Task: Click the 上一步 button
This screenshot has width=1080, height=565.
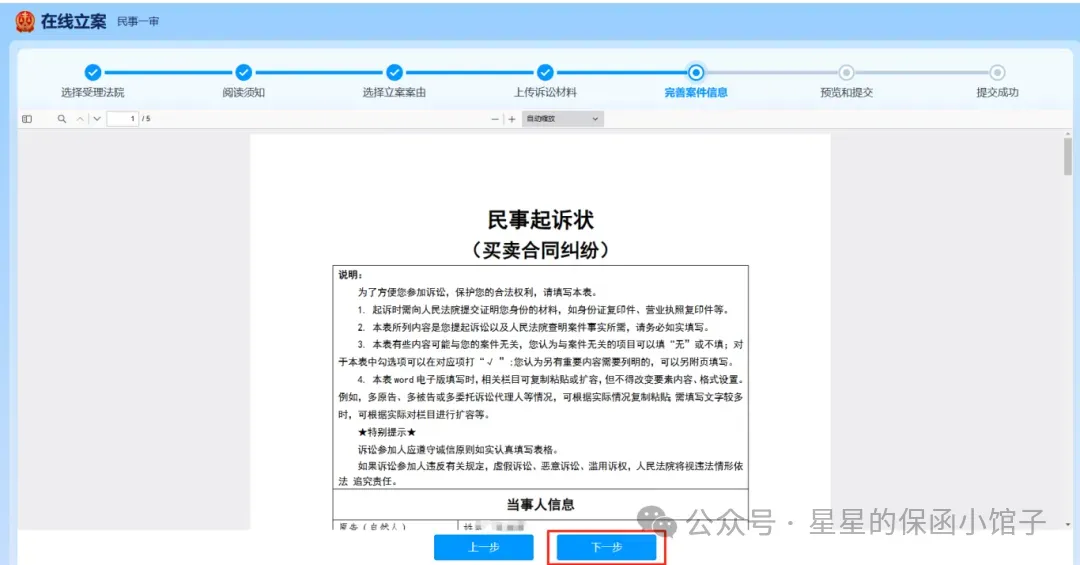Action: (x=484, y=547)
